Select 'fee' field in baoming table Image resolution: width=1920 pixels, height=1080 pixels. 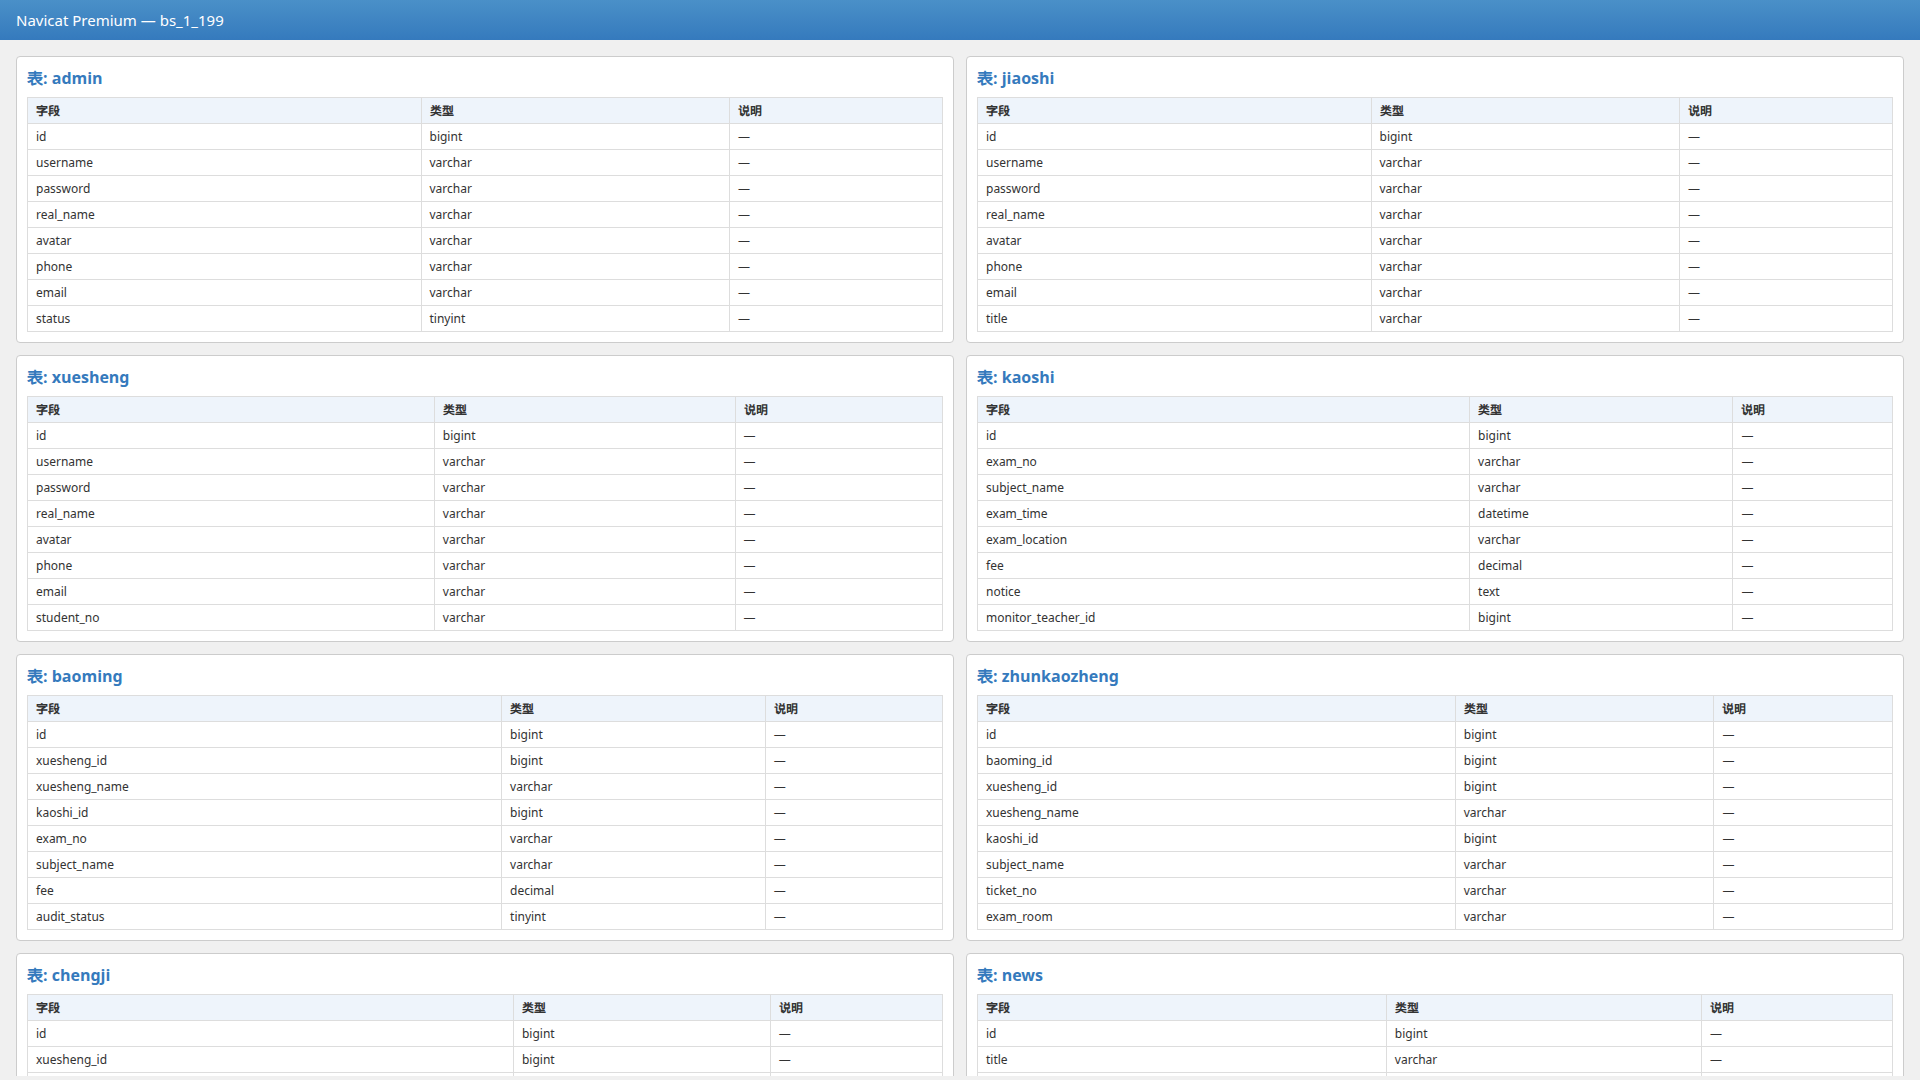[45, 891]
